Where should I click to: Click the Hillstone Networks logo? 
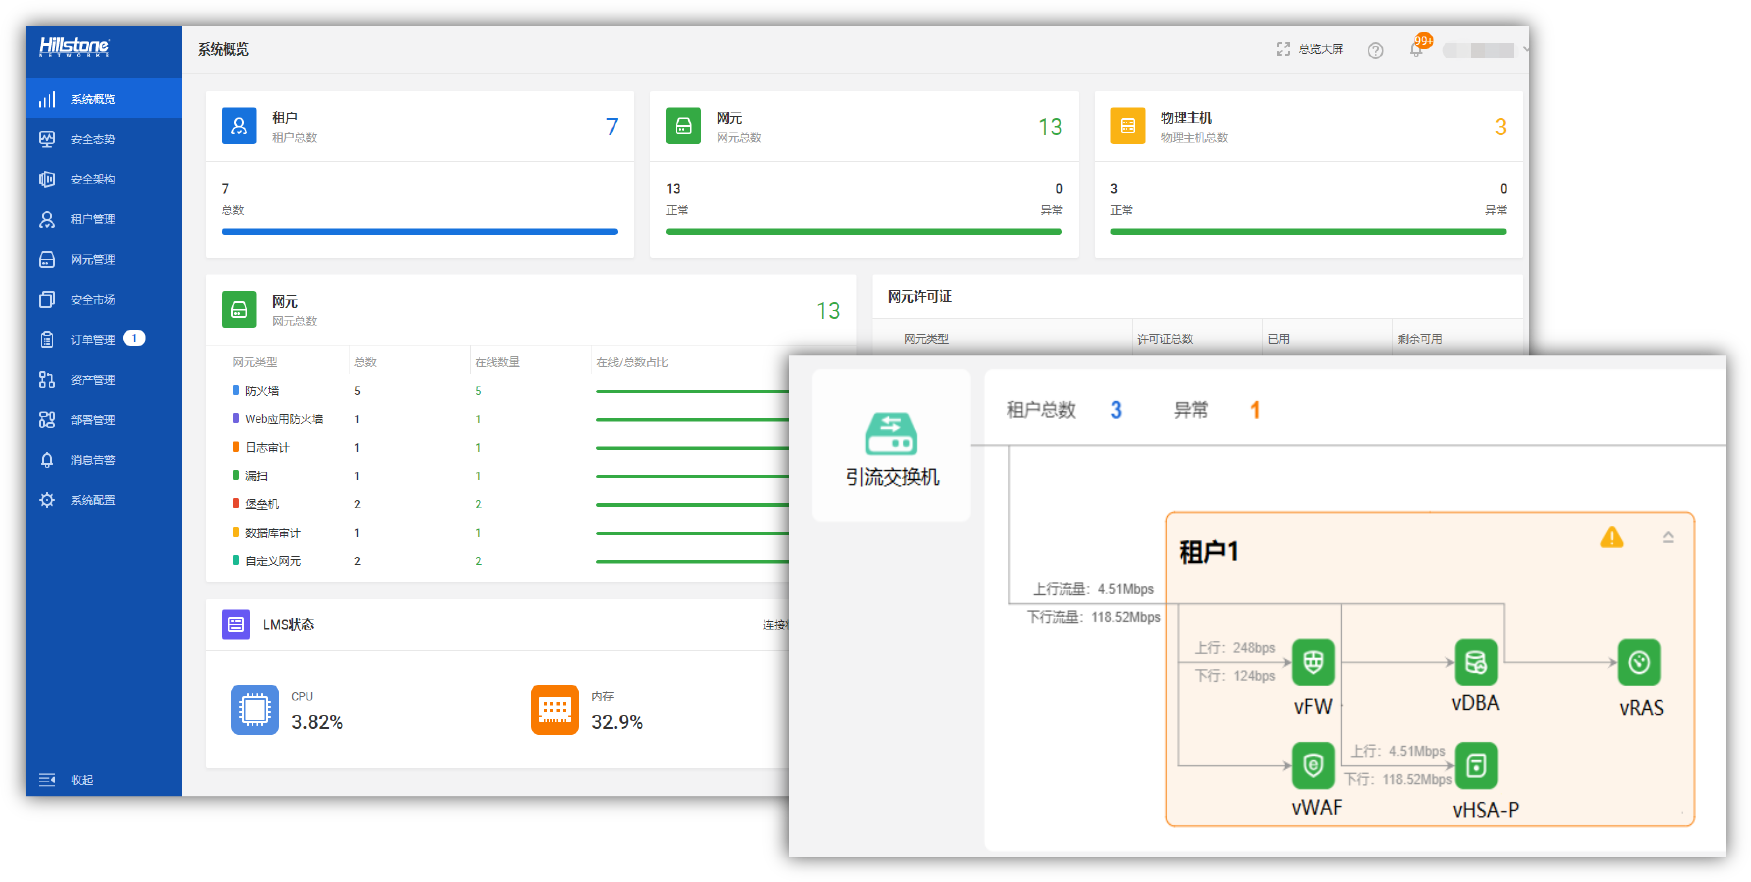point(74,47)
